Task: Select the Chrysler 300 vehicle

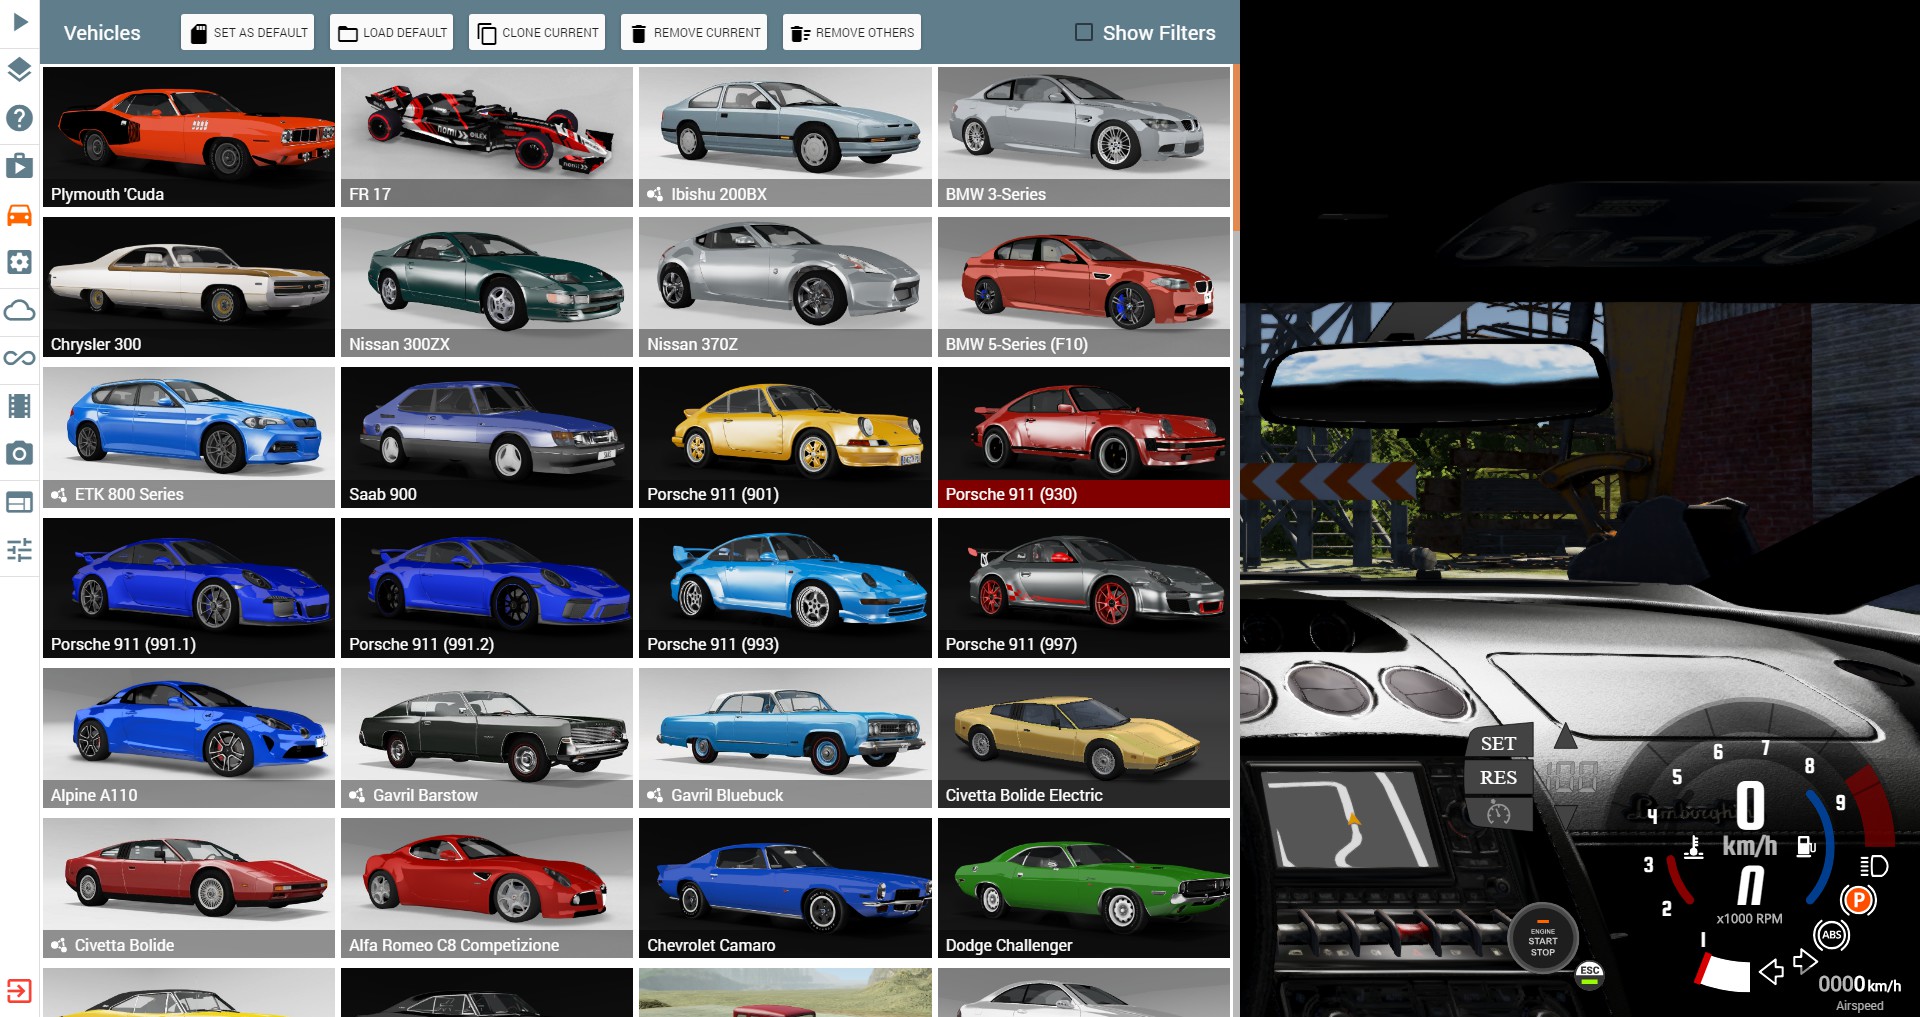Action: [x=189, y=287]
